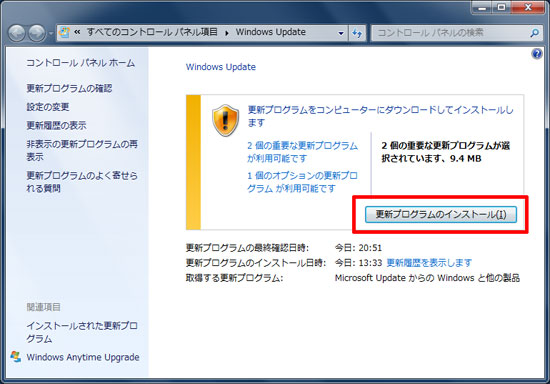Click Windows Anytime Upgrade link
Screen dimensions: 550x384
point(83,357)
